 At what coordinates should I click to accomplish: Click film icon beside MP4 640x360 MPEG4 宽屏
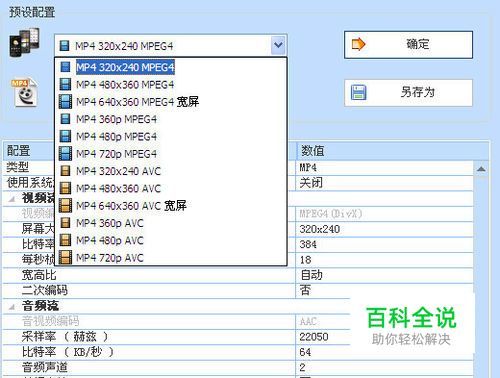[x=65, y=102]
